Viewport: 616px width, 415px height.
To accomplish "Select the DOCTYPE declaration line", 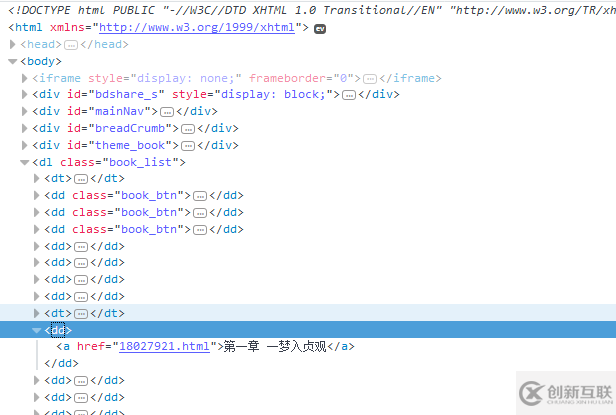I will tap(312, 10).
